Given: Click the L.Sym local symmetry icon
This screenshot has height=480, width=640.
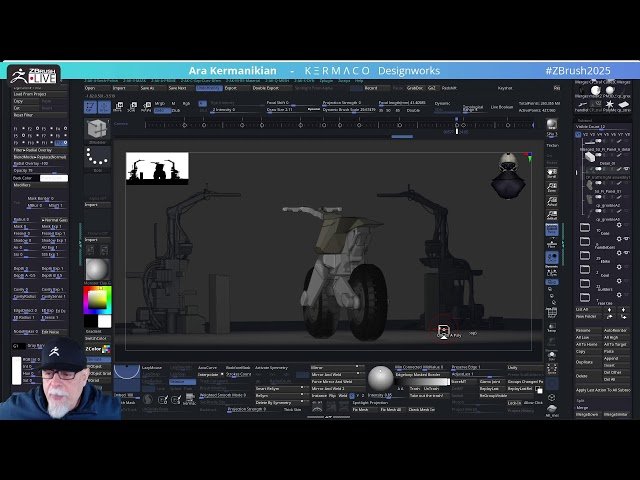Looking at the screenshot, I should (552, 272).
